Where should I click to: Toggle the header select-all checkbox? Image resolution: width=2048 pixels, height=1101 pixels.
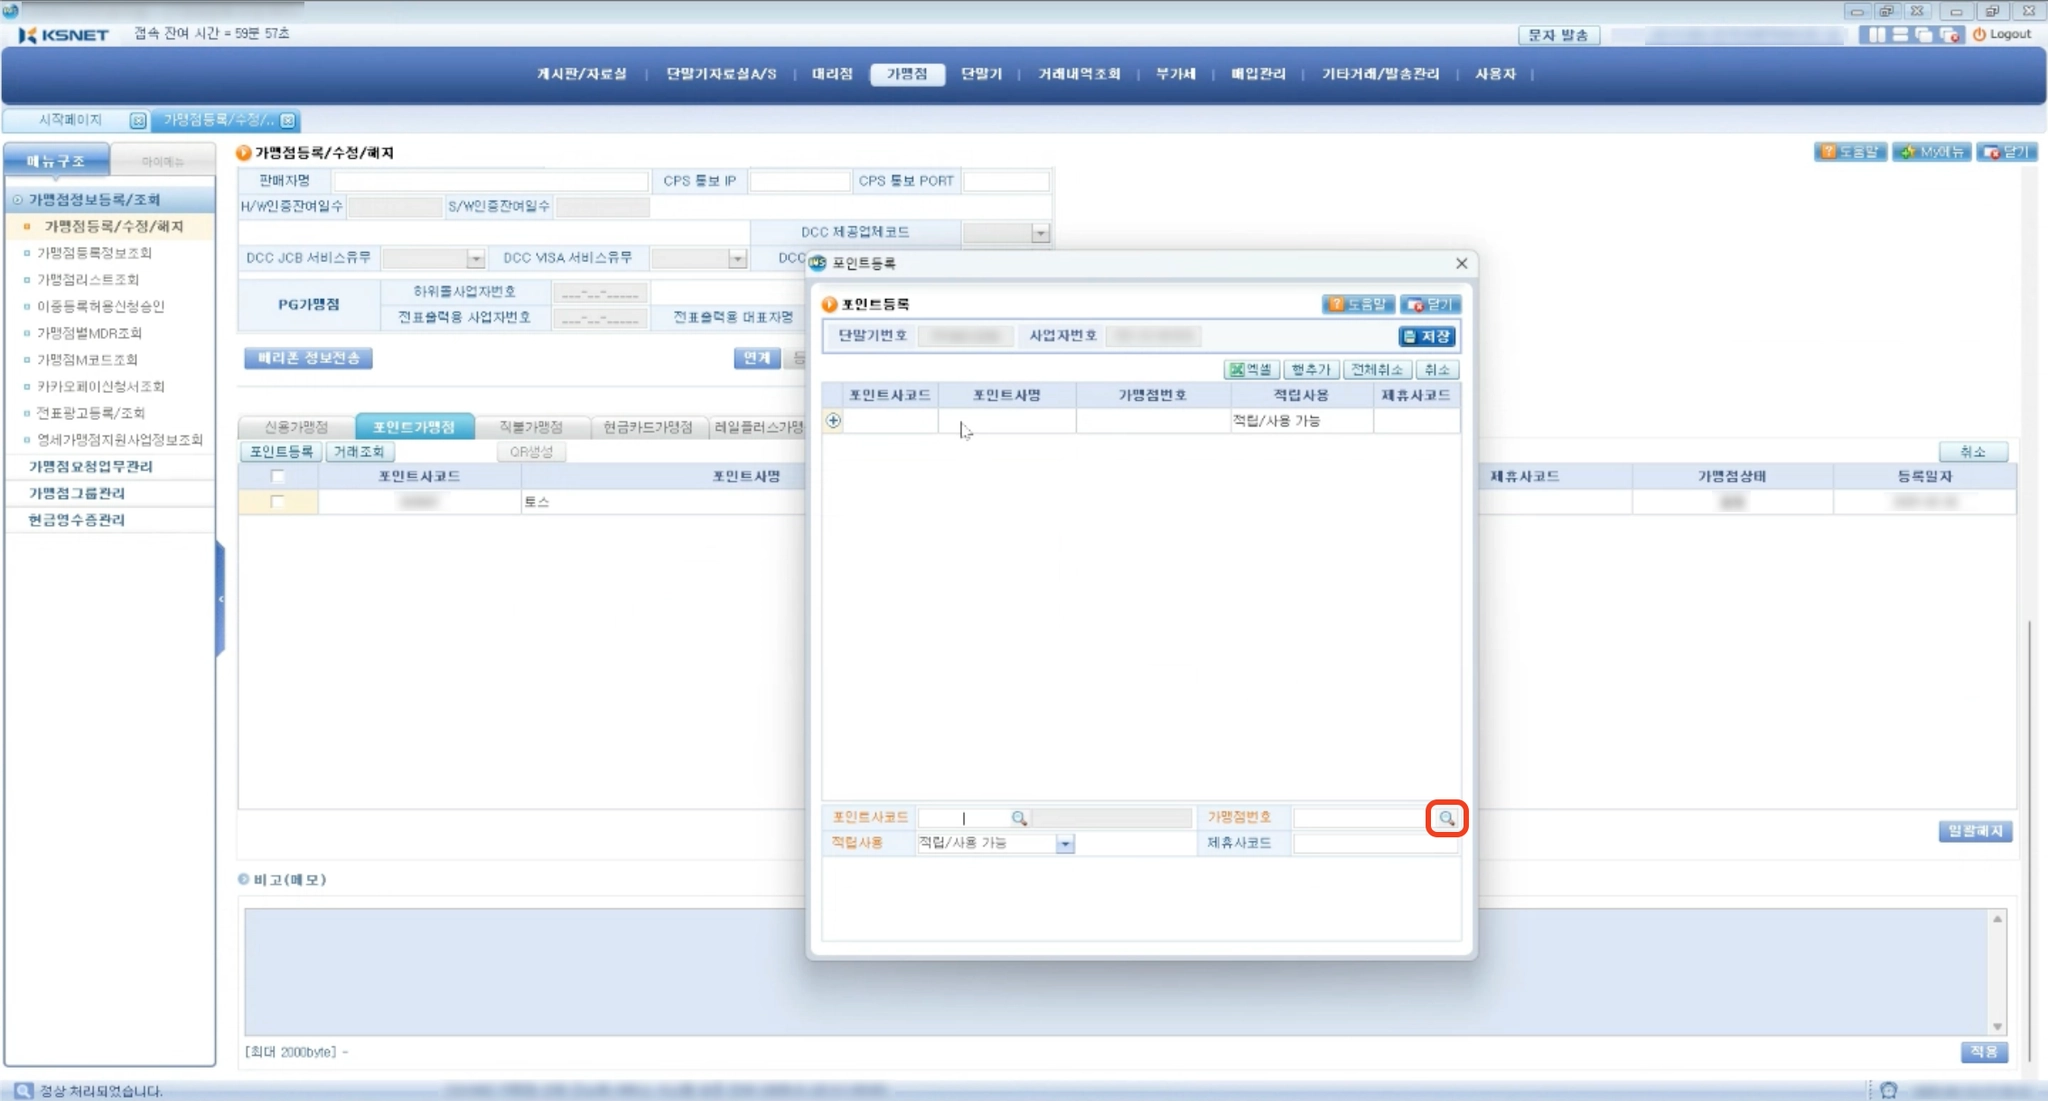pos(278,476)
